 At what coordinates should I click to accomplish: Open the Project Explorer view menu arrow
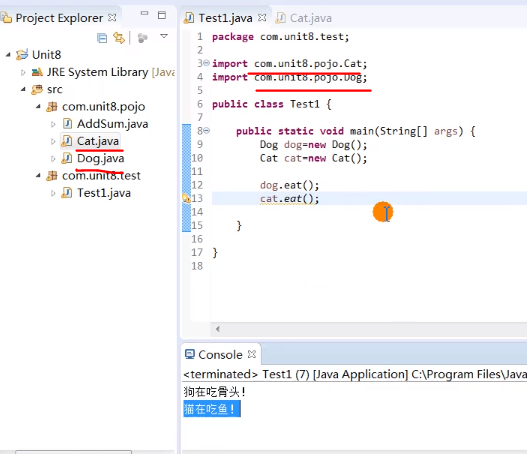tap(164, 36)
